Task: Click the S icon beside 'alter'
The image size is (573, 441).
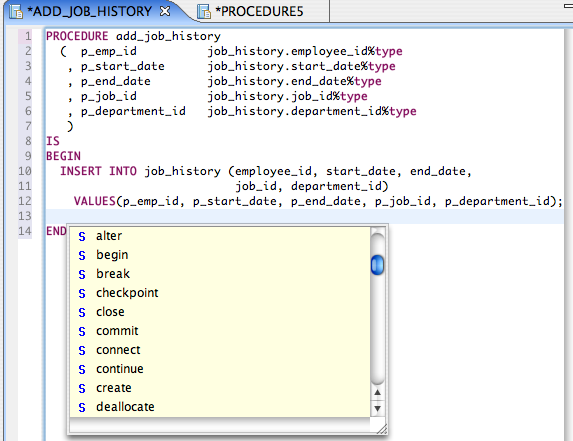Action: (82, 237)
